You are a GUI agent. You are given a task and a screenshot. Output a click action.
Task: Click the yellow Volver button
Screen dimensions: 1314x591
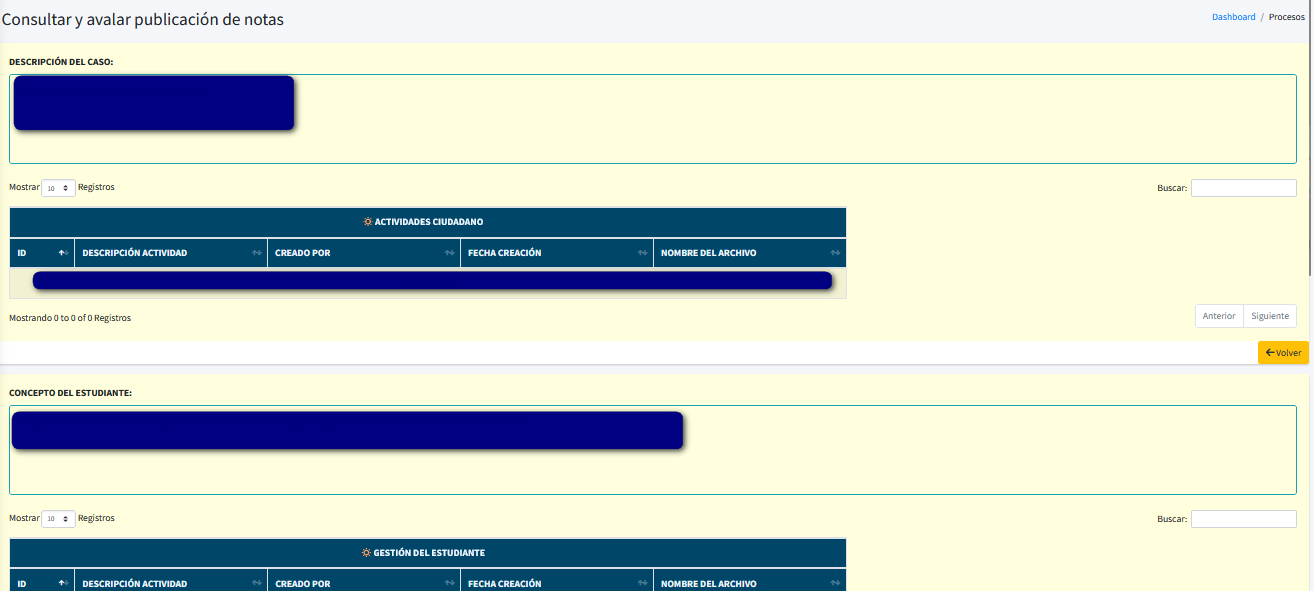(x=1283, y=352)
